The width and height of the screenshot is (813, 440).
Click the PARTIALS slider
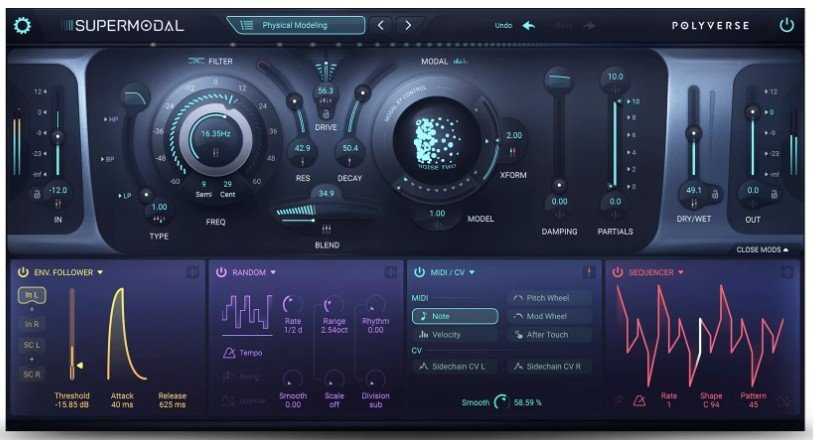pyautogui.click(x=616, y=145)
